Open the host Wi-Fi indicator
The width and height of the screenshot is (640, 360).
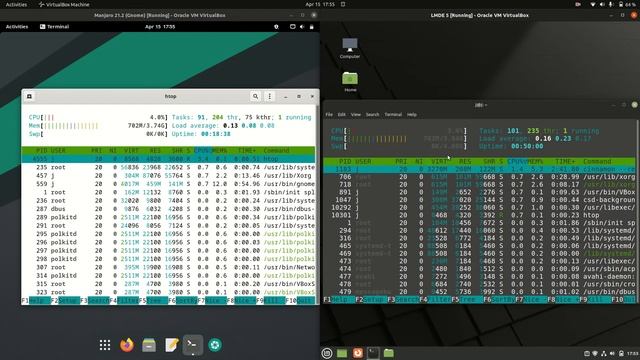coord(593,4)
